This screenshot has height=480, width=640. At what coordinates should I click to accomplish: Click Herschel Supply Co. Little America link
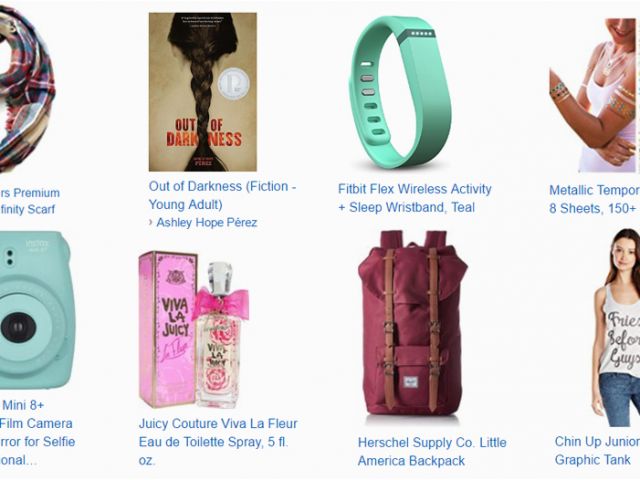(x=432, y=451)
